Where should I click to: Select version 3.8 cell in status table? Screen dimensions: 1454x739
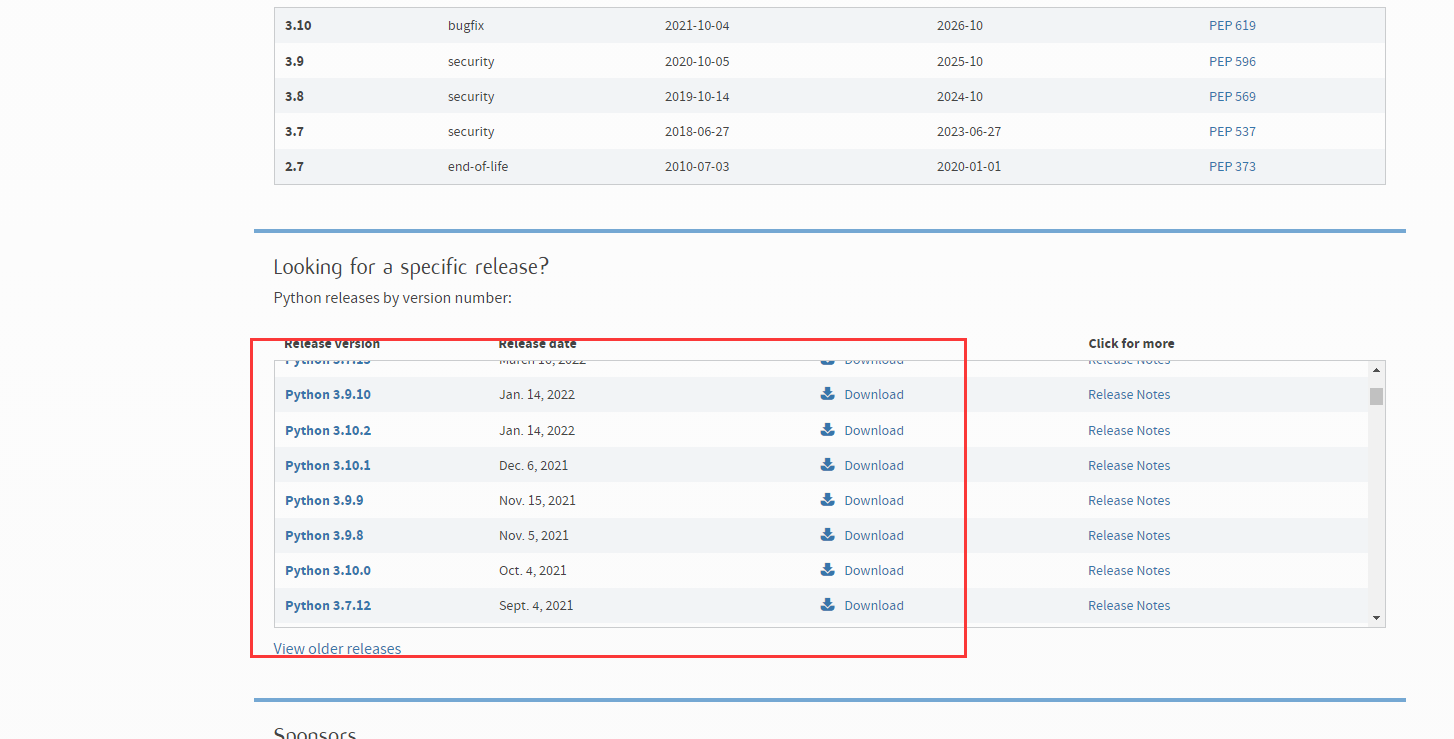click(x=294, y=97)
